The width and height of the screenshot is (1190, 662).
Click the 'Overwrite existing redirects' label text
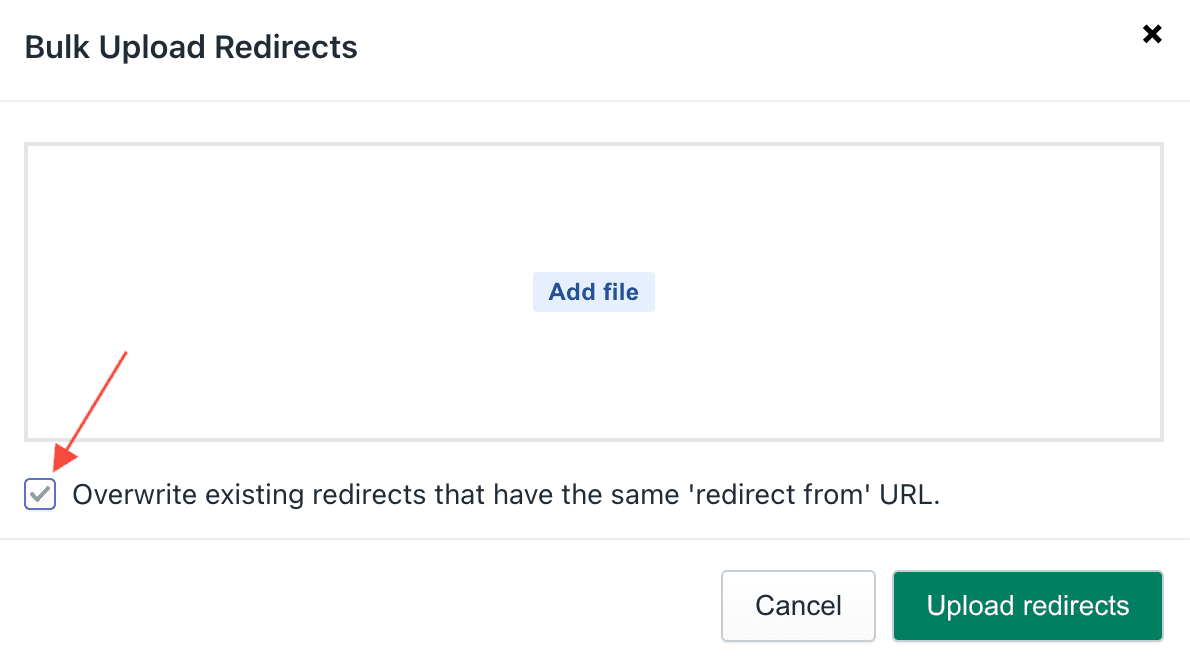pyautogui.click(x=506, y=495)
